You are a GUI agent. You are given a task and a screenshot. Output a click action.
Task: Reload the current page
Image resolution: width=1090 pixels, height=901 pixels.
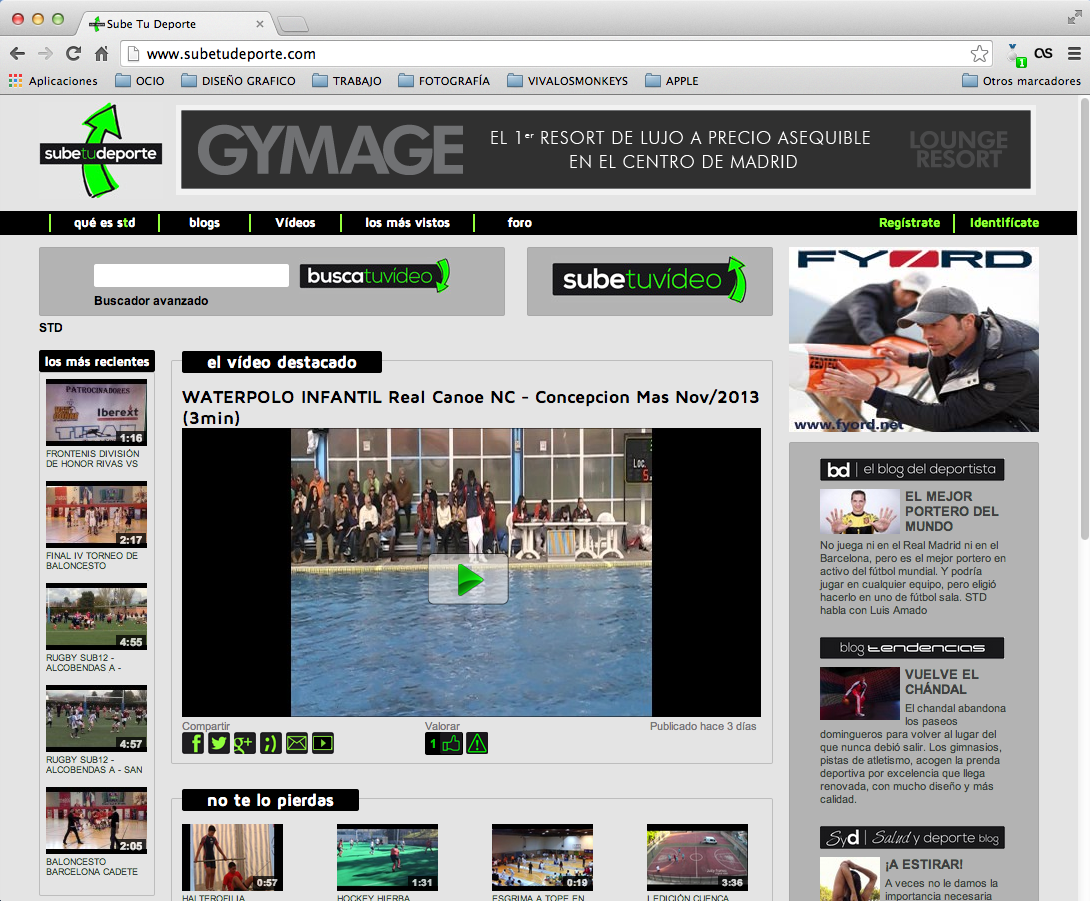tap(73, 54)
